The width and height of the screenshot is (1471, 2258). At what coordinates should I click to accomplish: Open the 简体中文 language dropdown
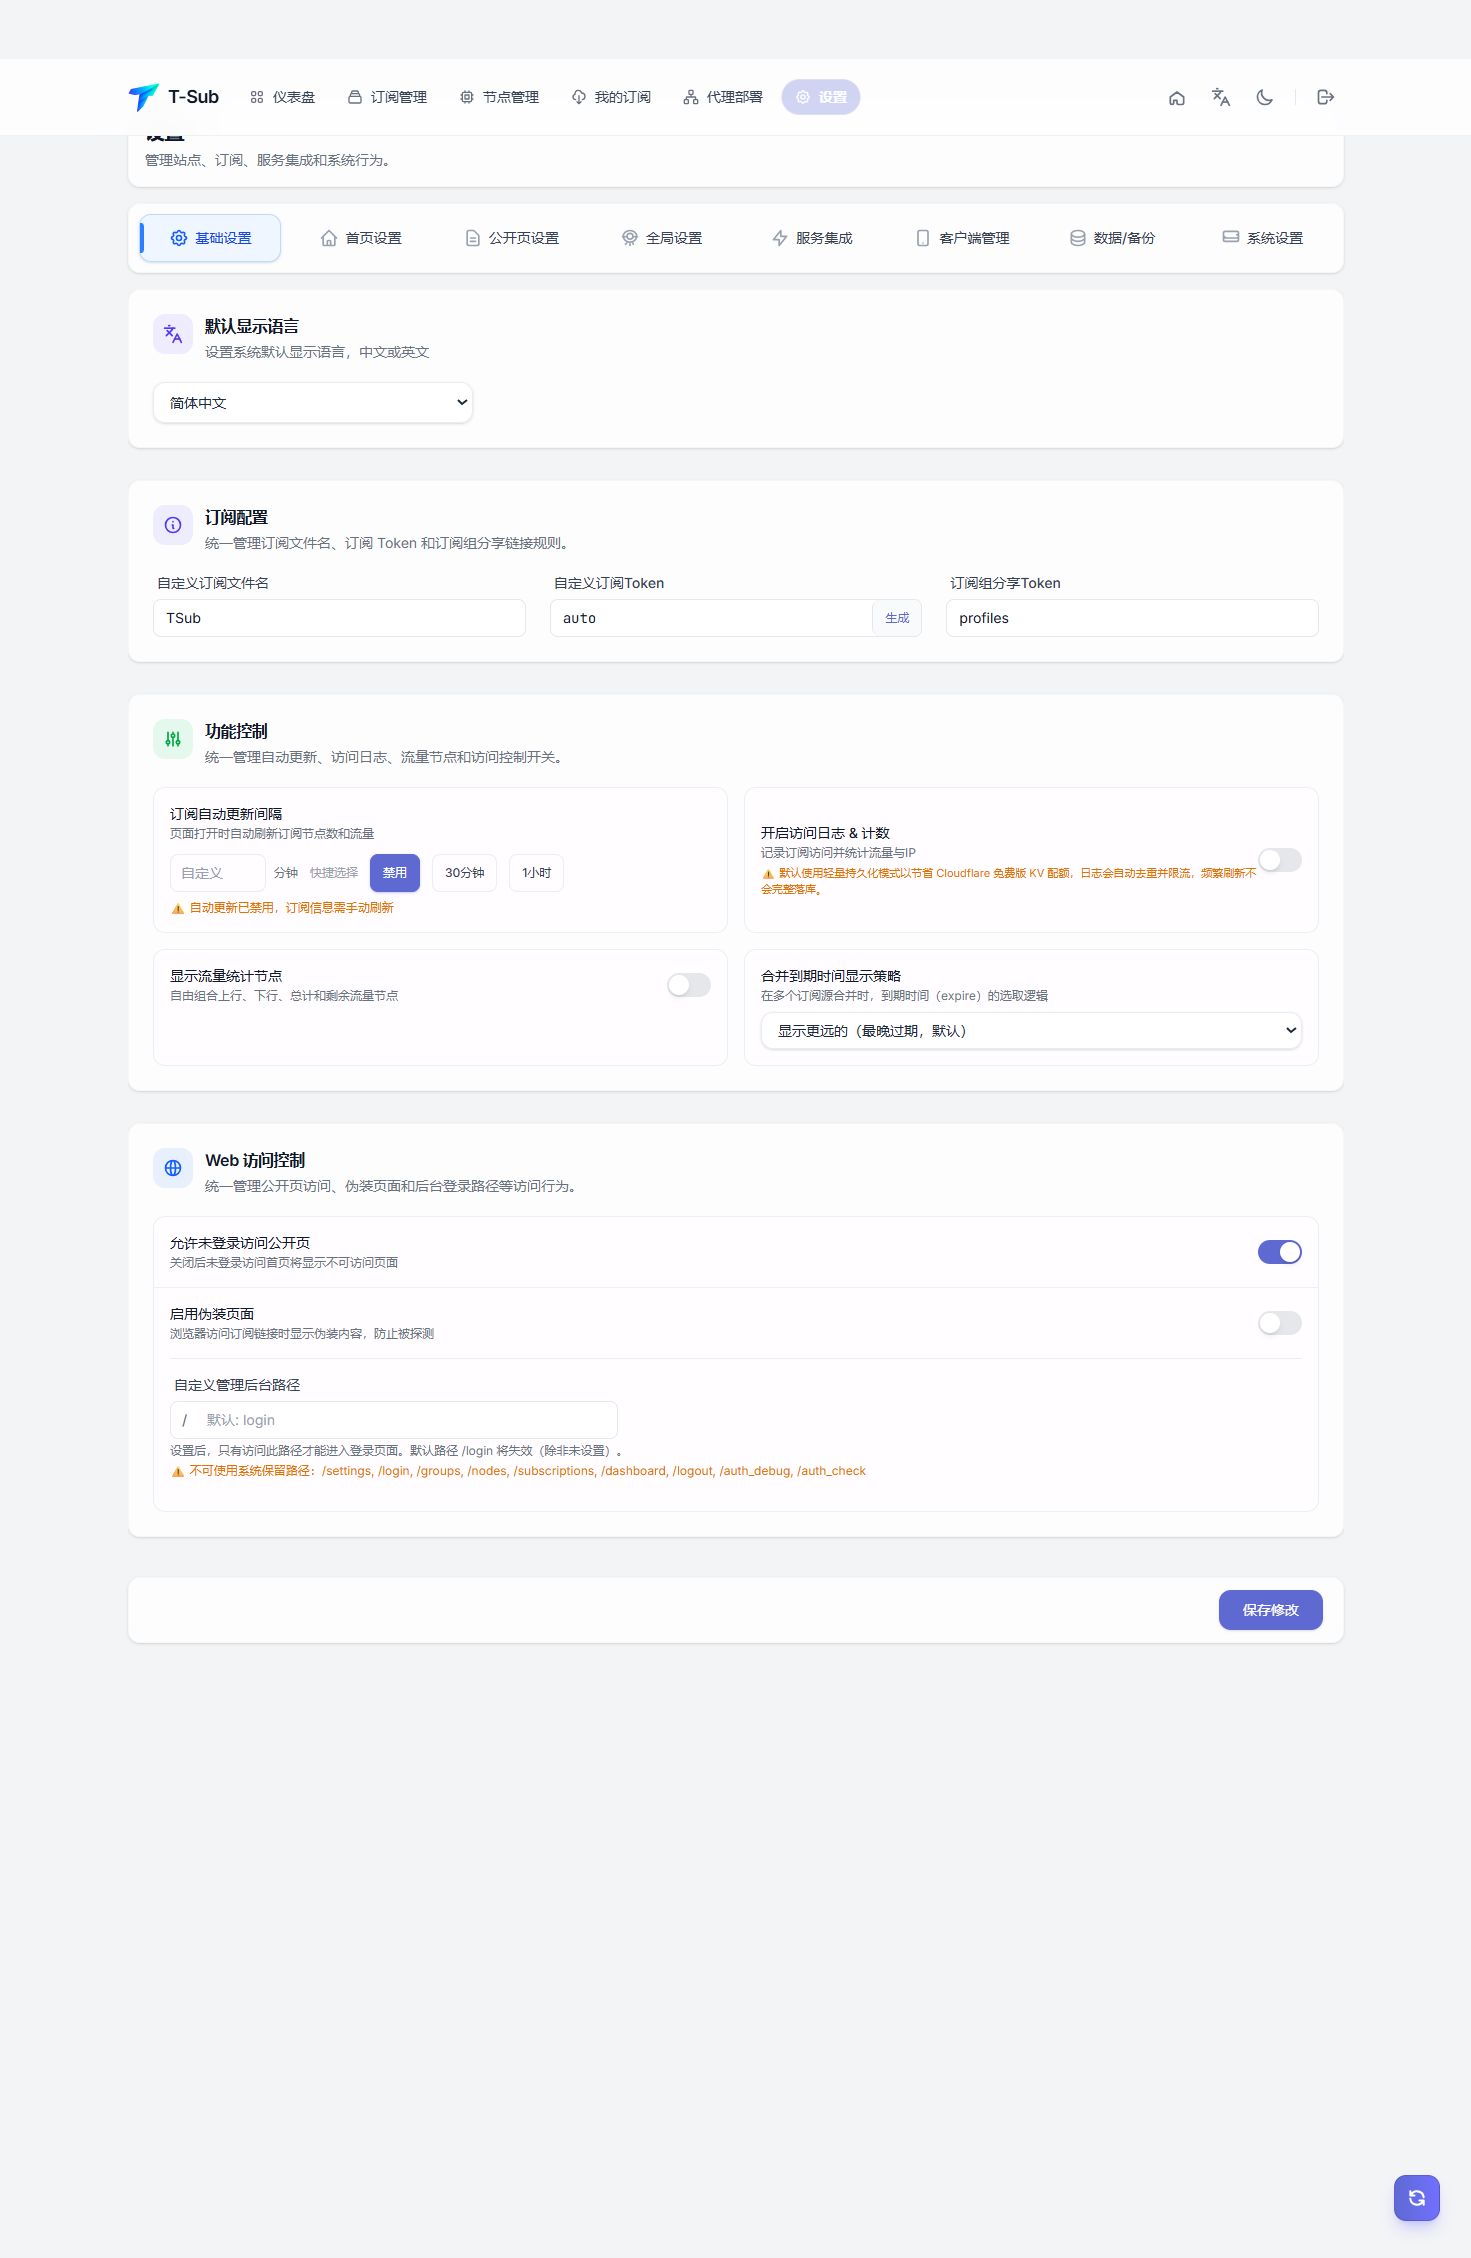[x=313, y=403]
